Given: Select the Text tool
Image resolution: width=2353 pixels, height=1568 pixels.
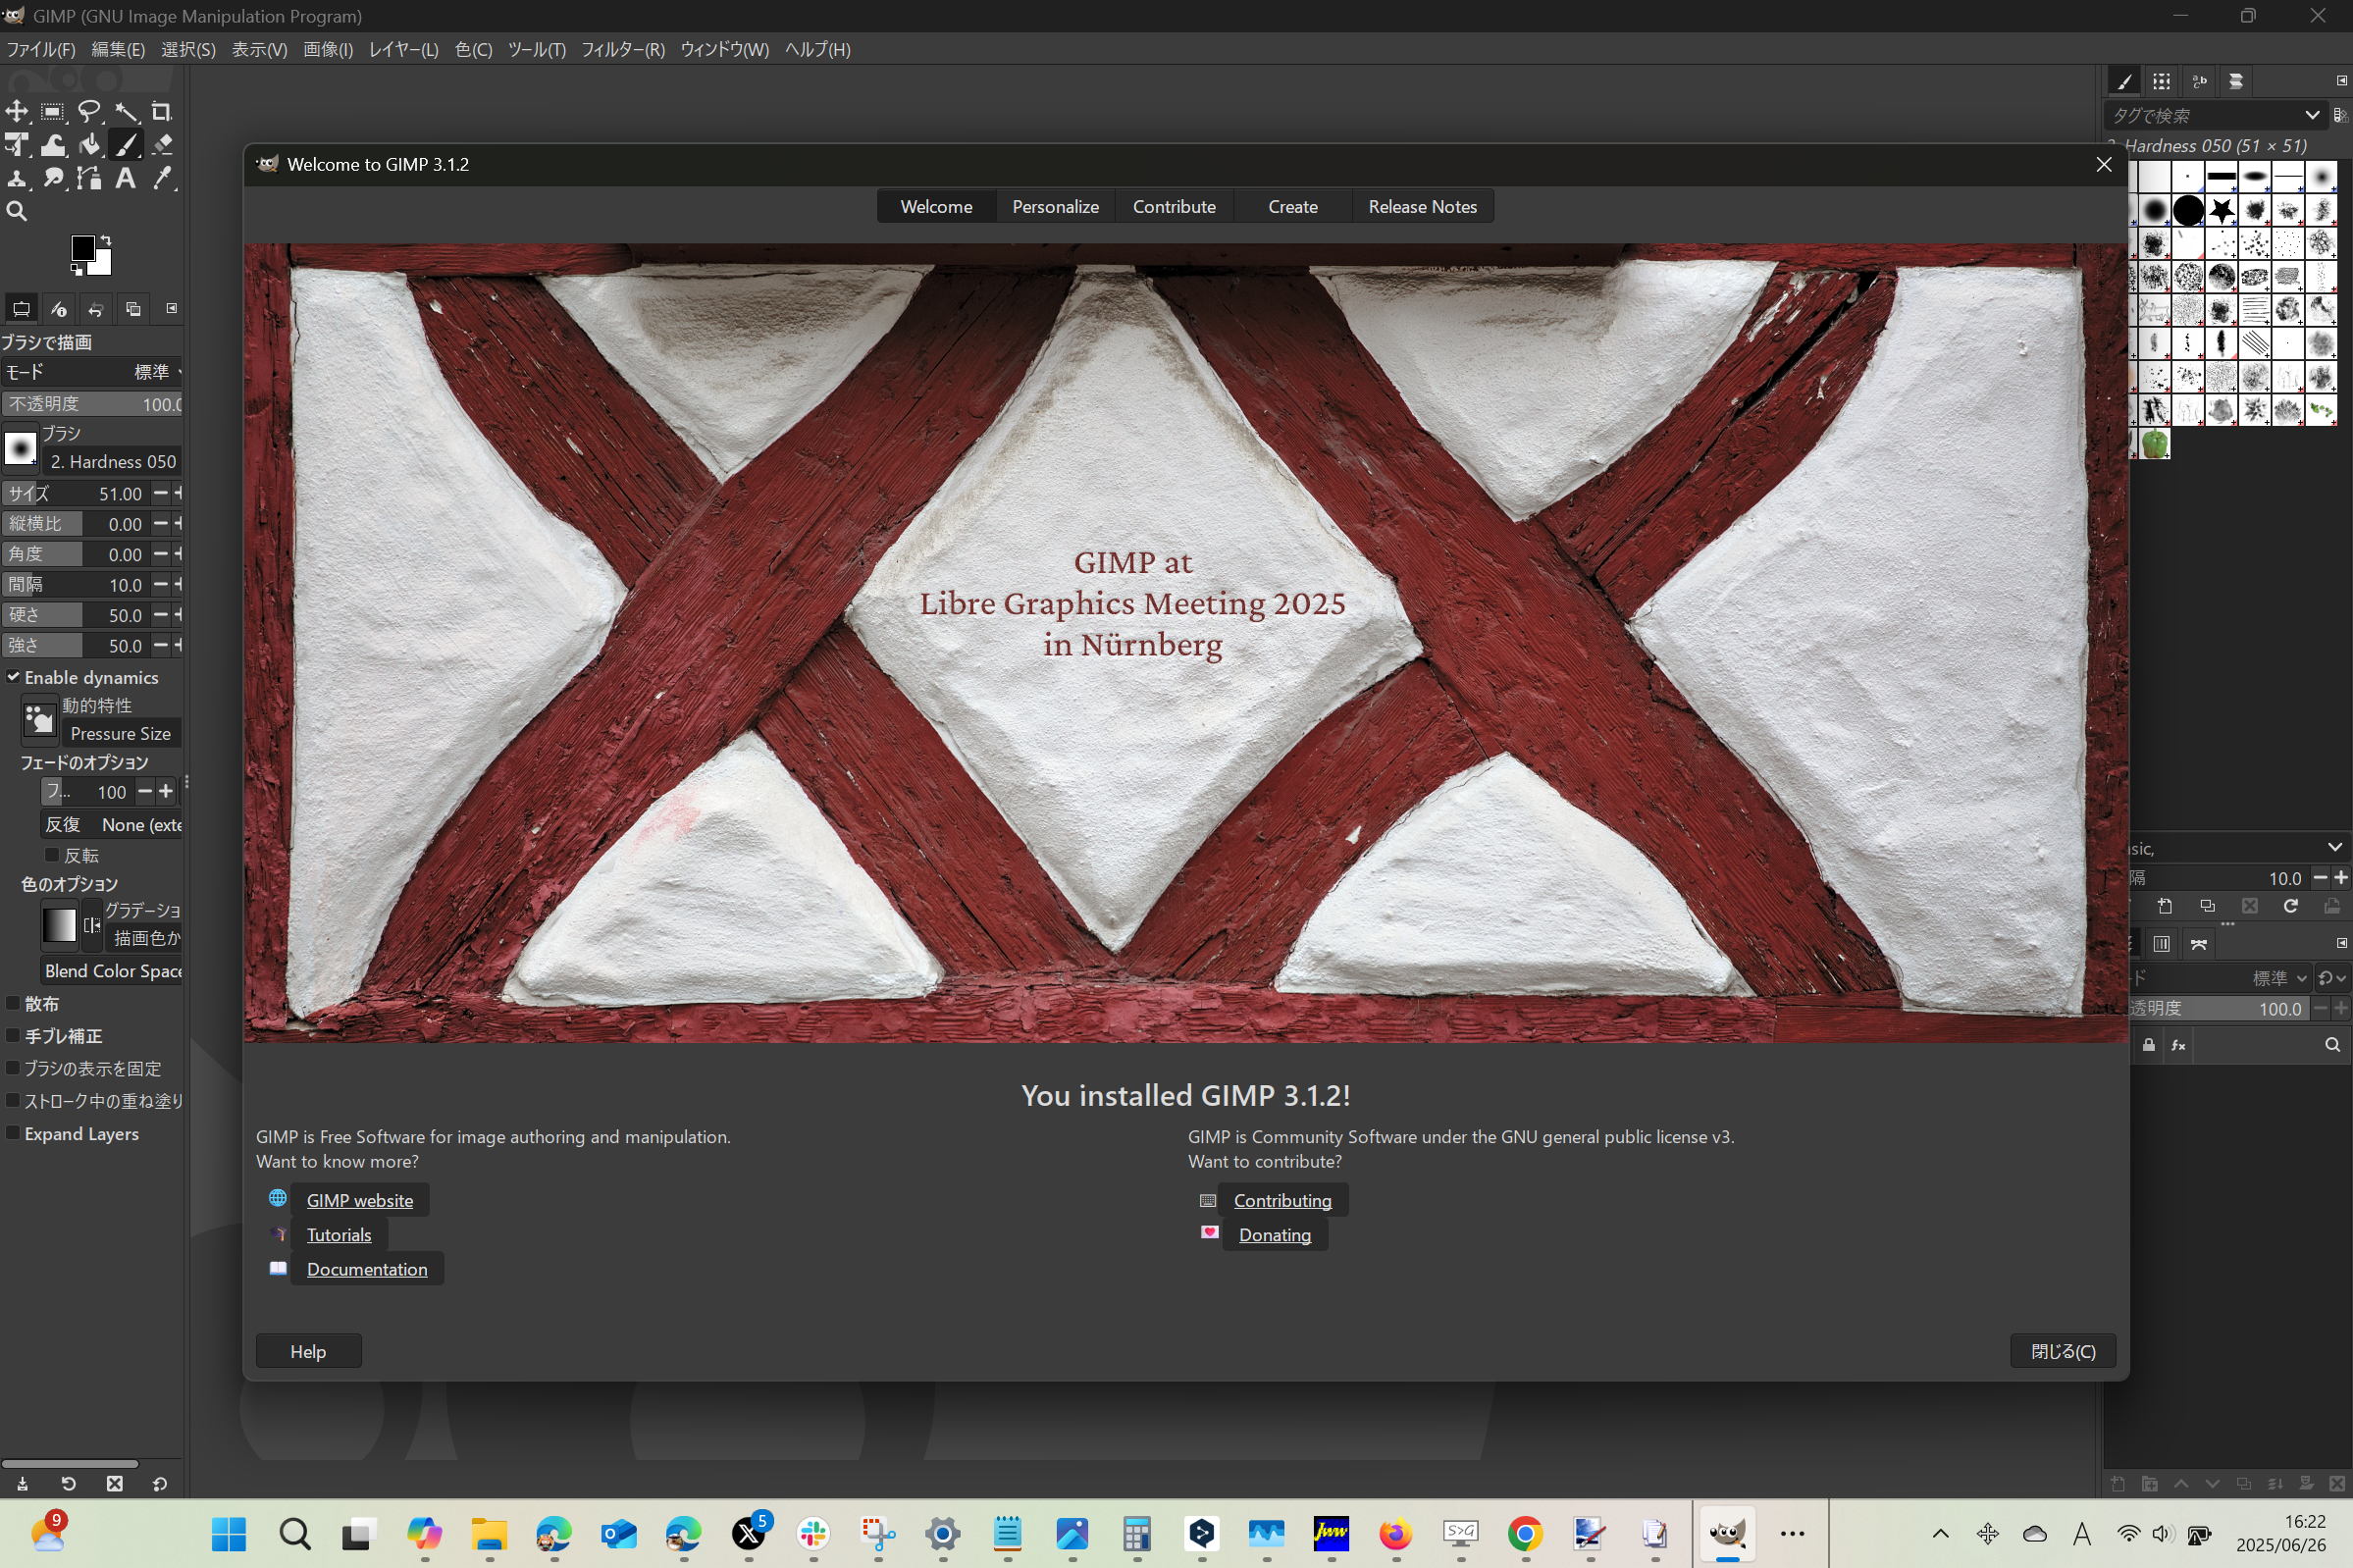Looking at the screenshot, I should [x=125, y=178].
